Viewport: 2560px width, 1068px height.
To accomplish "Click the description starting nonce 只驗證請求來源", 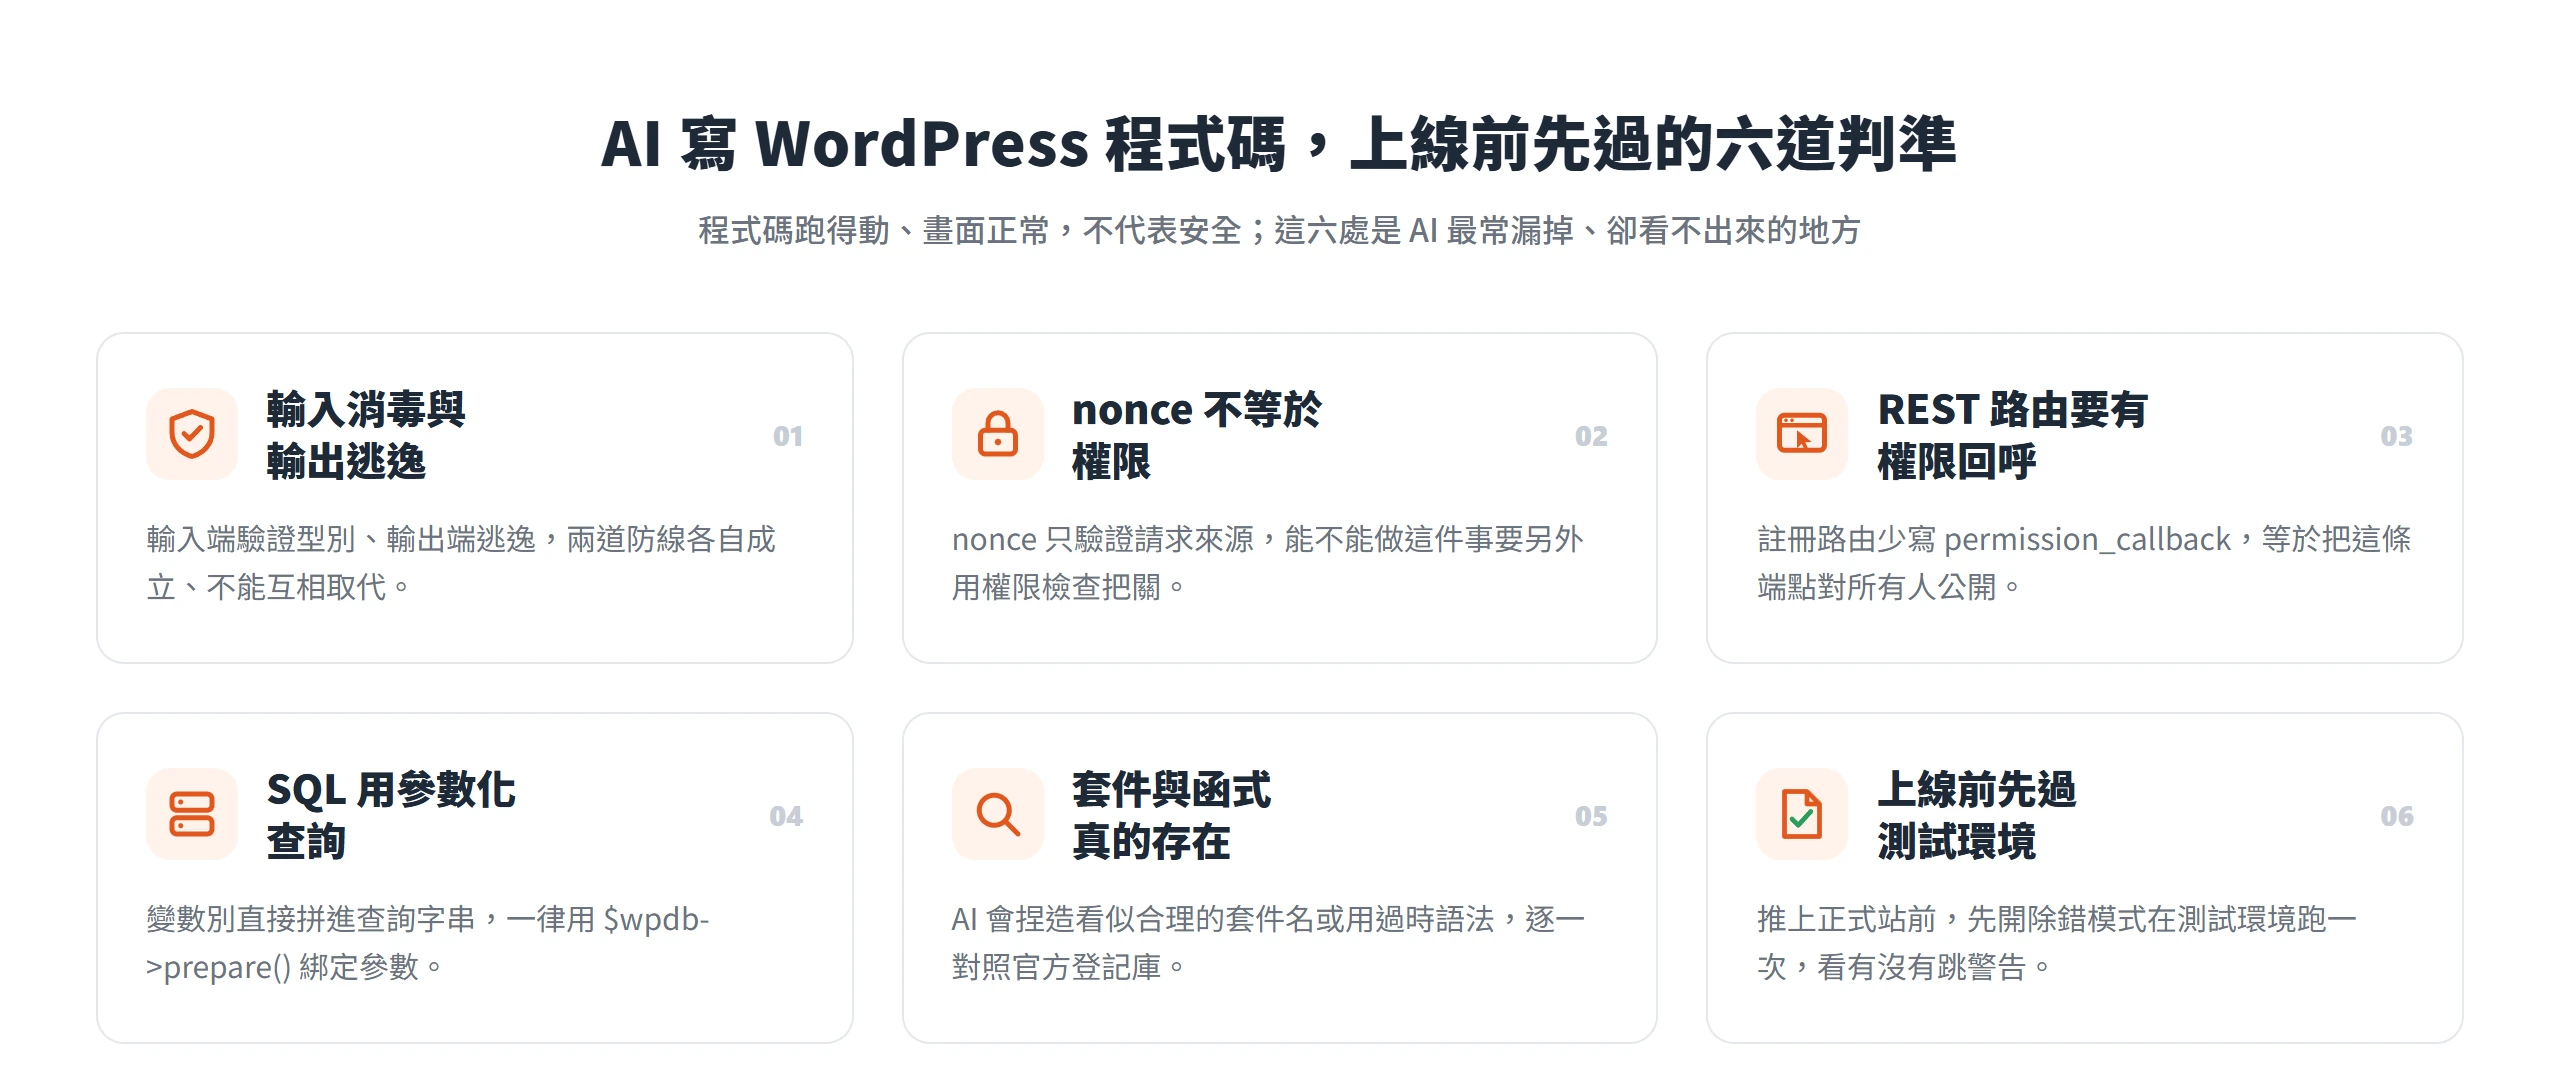I will (1267, 563).
